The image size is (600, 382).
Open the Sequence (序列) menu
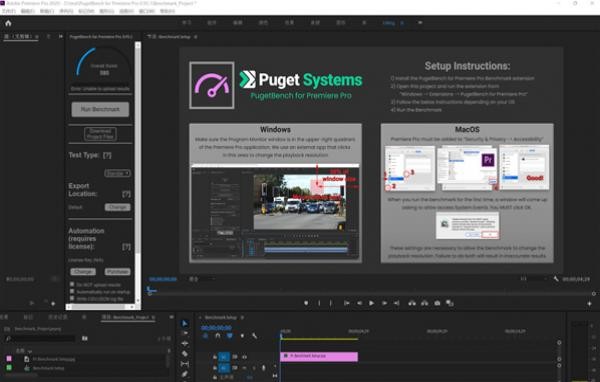tap(66, 11)
